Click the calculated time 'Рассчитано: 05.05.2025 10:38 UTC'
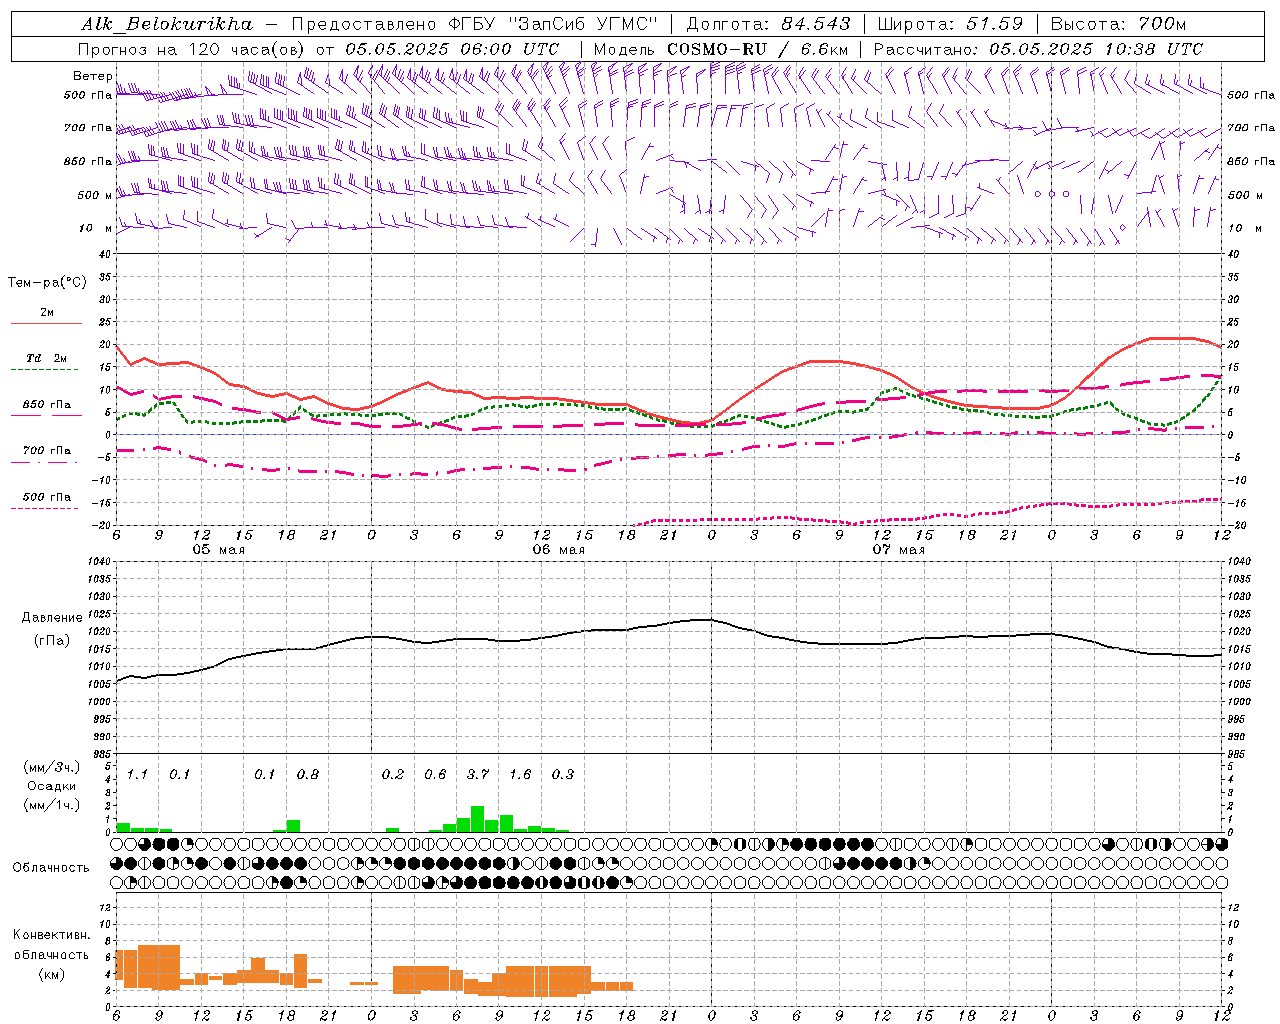The width and height of the screenshot is (1280, 1024). [x=1038, y=49]
